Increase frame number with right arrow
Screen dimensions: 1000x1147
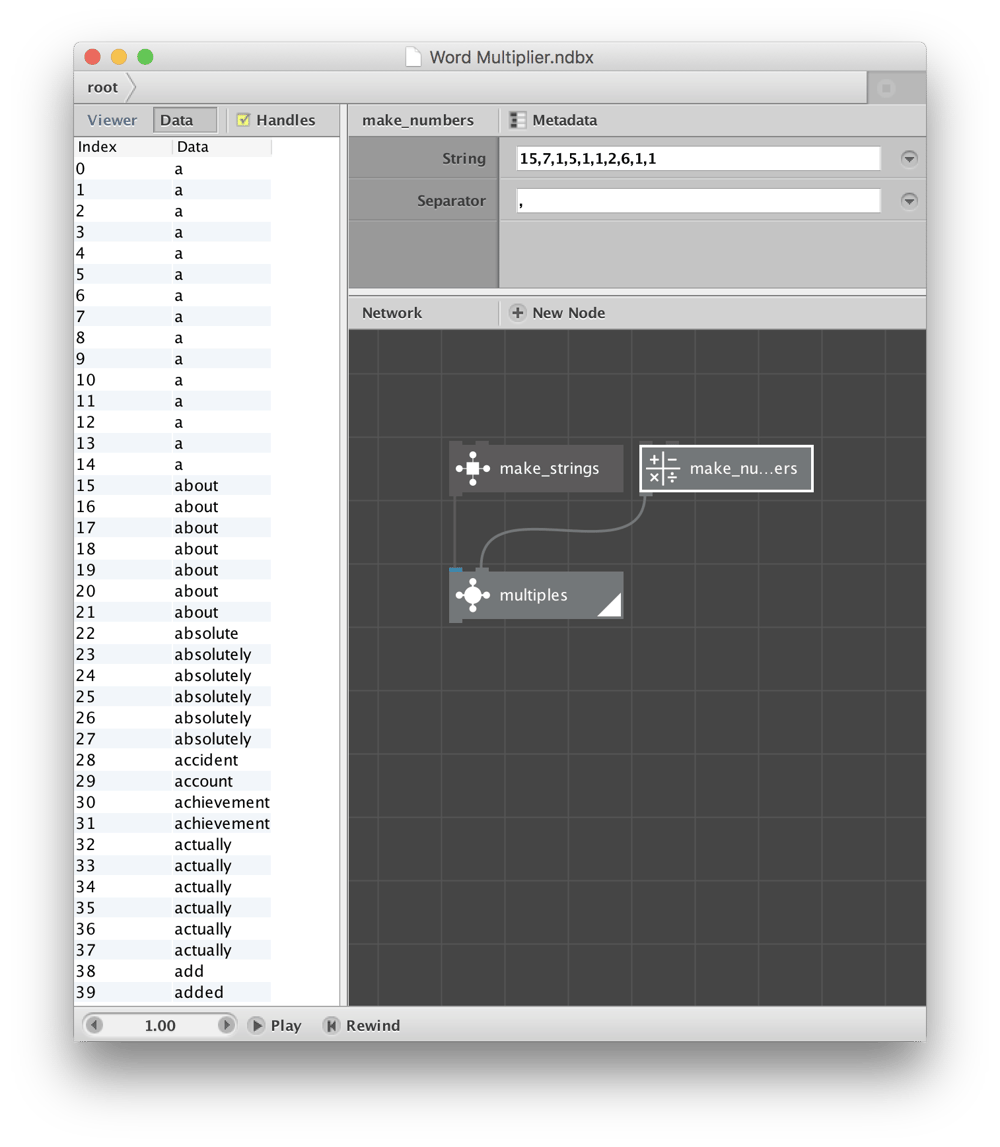pos(226,1026)
